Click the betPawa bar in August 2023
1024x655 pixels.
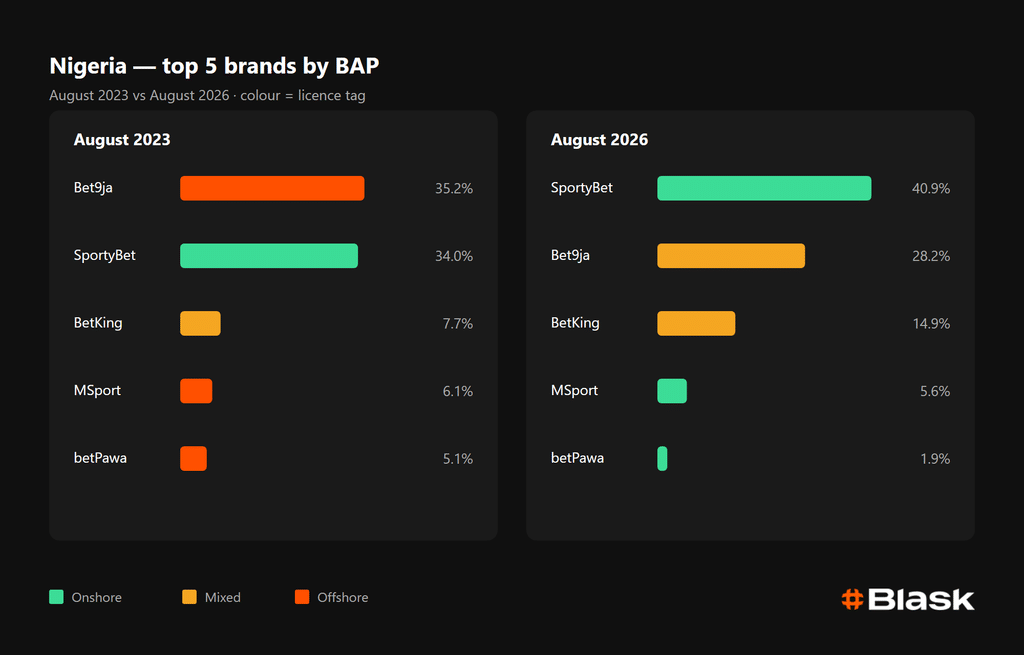coord(193,458)
